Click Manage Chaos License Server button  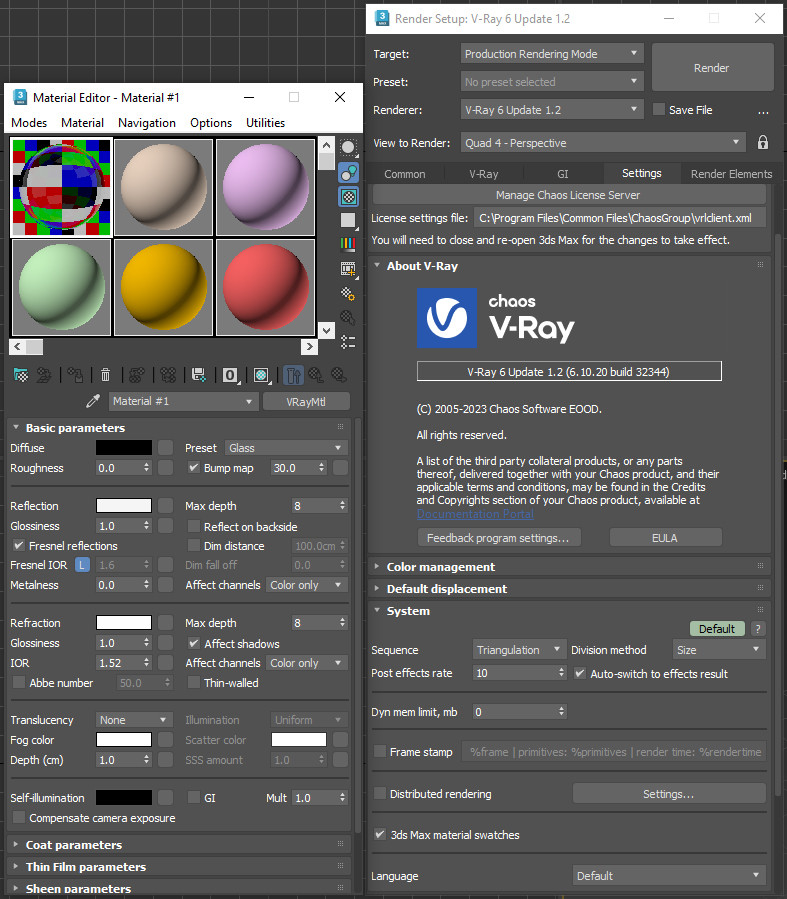point(568,195)
